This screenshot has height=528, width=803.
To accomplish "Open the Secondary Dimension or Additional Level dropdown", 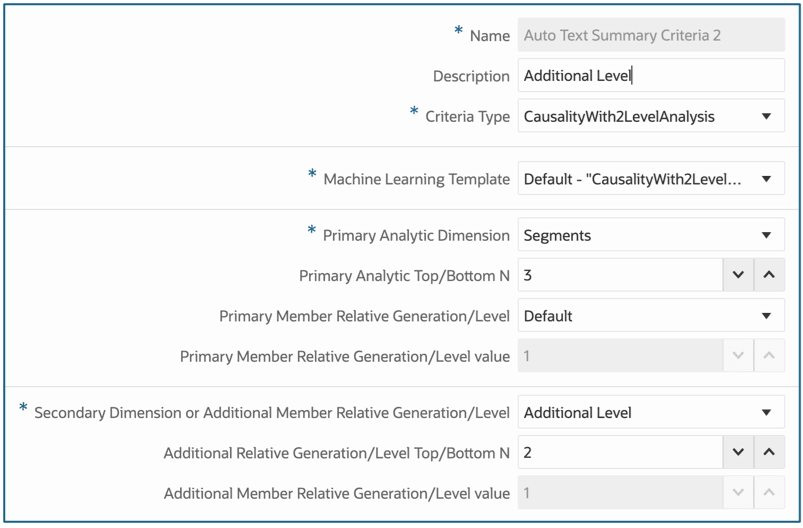I will click(x=650, y=412).
